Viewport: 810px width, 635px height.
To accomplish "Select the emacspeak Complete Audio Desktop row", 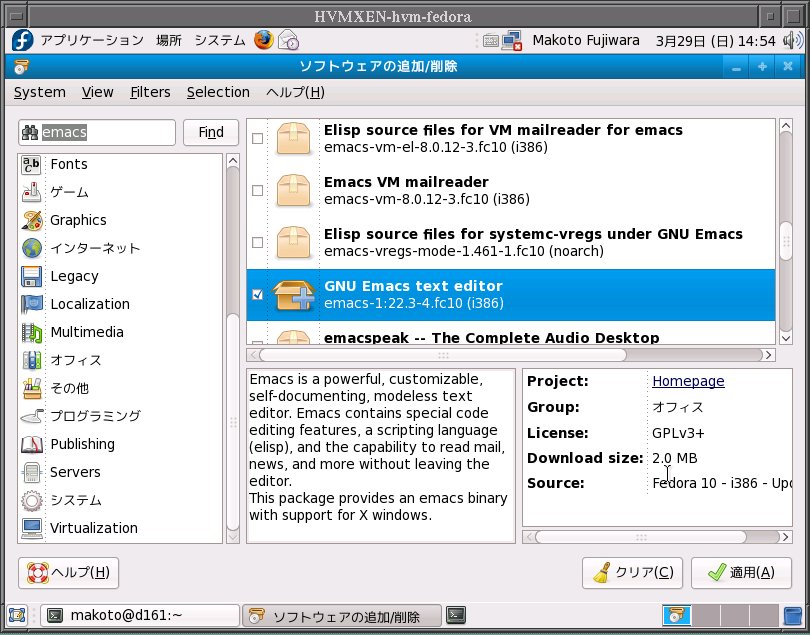I will point(511,333).
